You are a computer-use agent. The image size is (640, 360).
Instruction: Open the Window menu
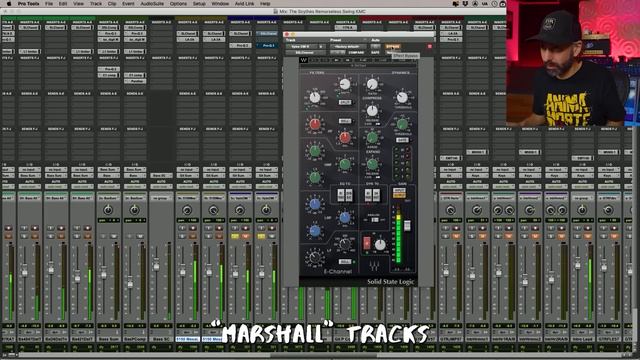[x=220, y=4]
